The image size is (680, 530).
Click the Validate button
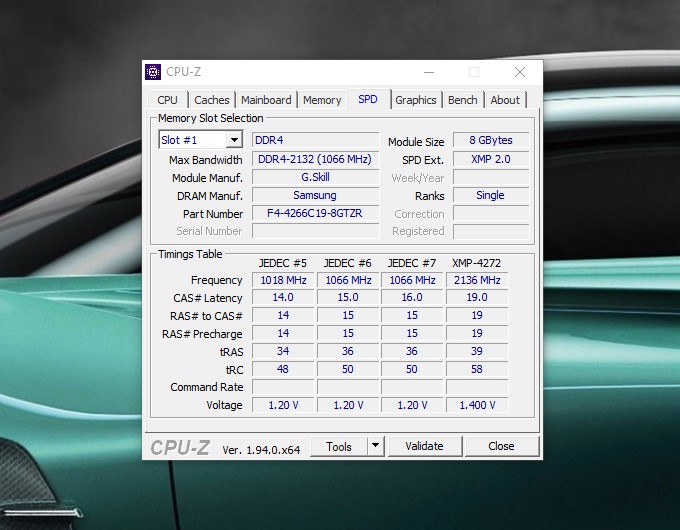[x=425, y=446]
